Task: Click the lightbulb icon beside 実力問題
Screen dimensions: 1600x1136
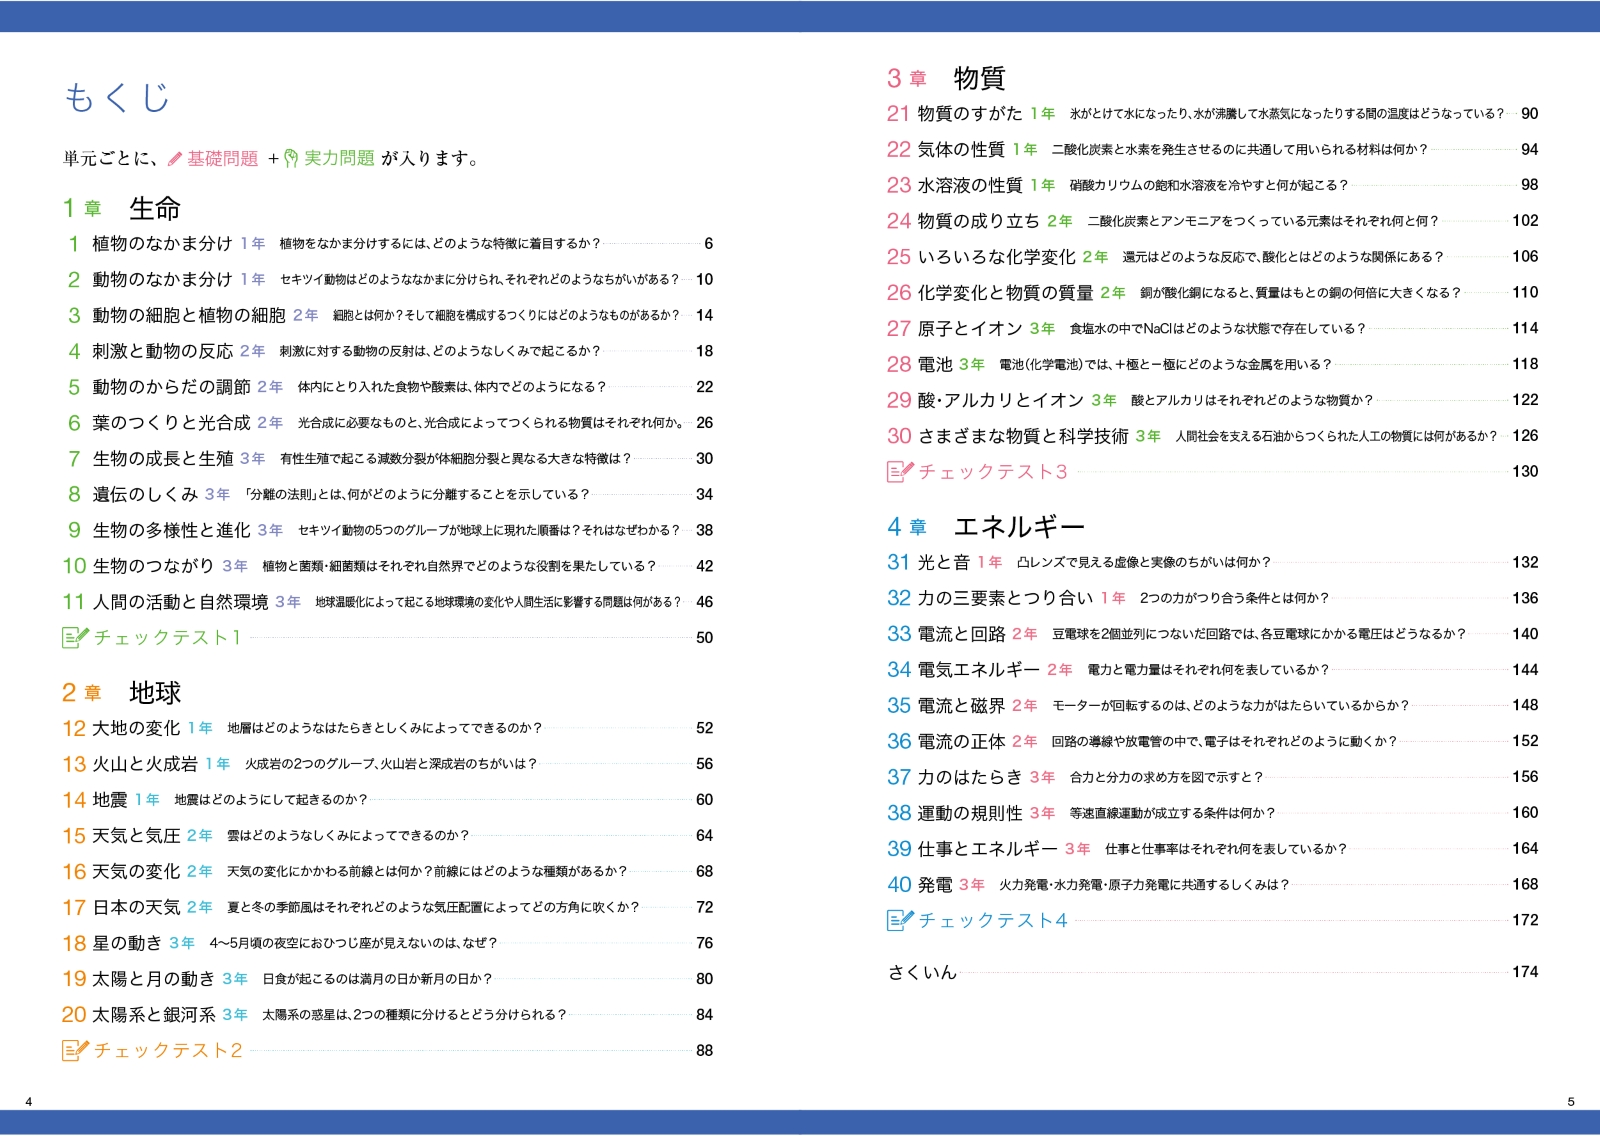Action: pos(291,158)
